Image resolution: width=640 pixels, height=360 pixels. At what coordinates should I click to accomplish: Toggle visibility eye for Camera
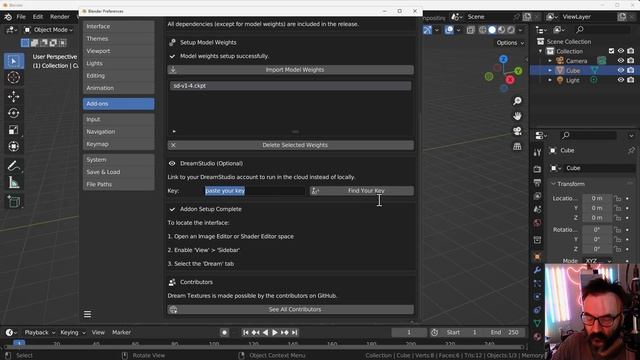621,61
